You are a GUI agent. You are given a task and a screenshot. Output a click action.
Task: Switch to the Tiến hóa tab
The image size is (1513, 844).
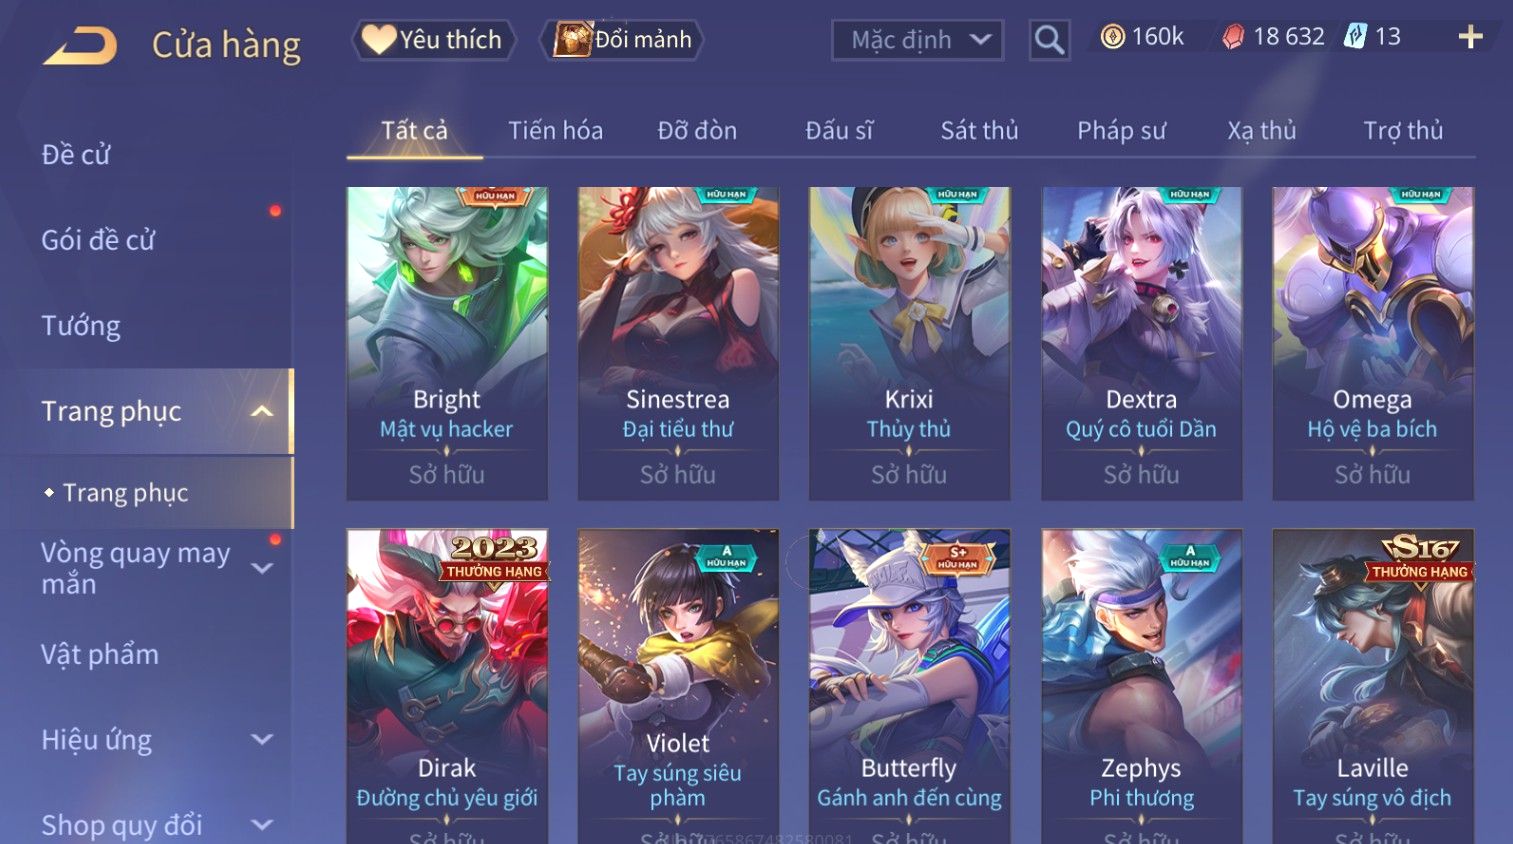pyautogui.click(x=555, y=131)
